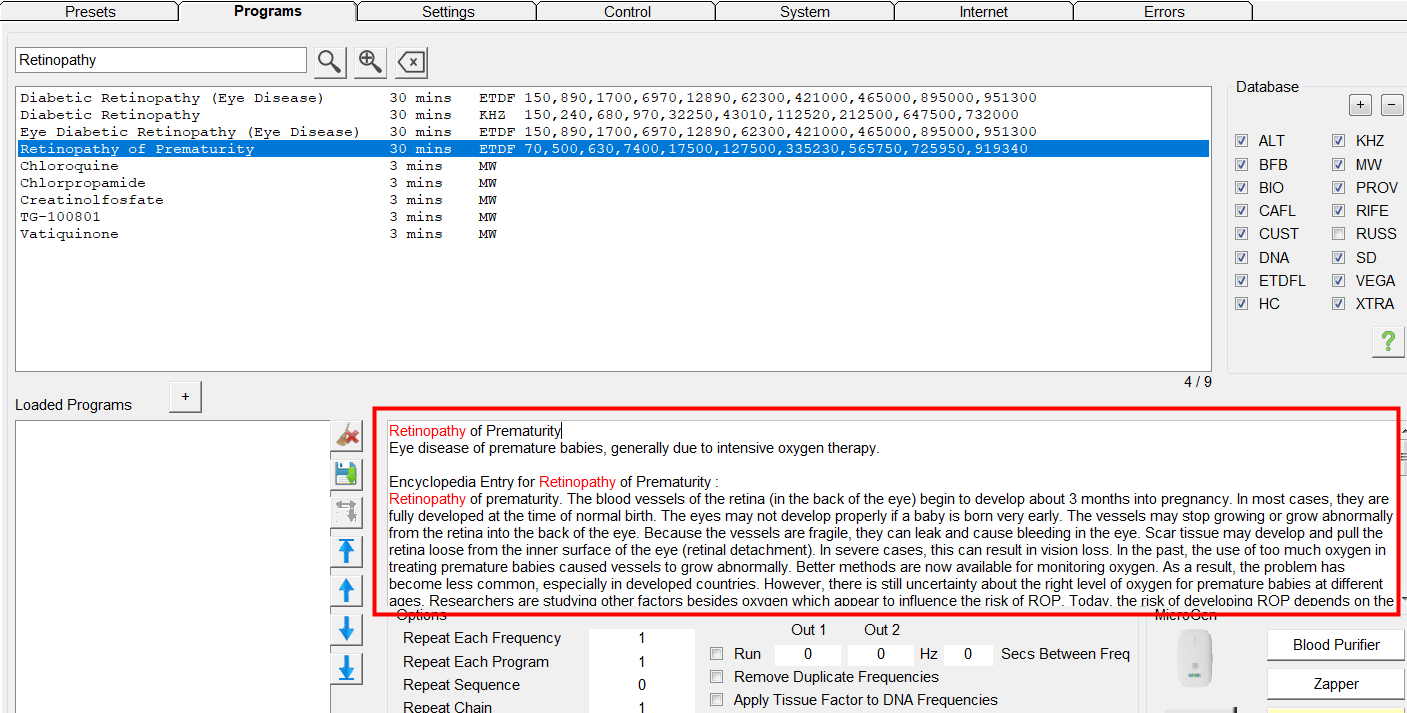Image resolution: width=1407 pixels, height=713 pixels.
Task: Select Diabetic Retinopathy (Eye Disease) program row
Action: pos(612,98)
